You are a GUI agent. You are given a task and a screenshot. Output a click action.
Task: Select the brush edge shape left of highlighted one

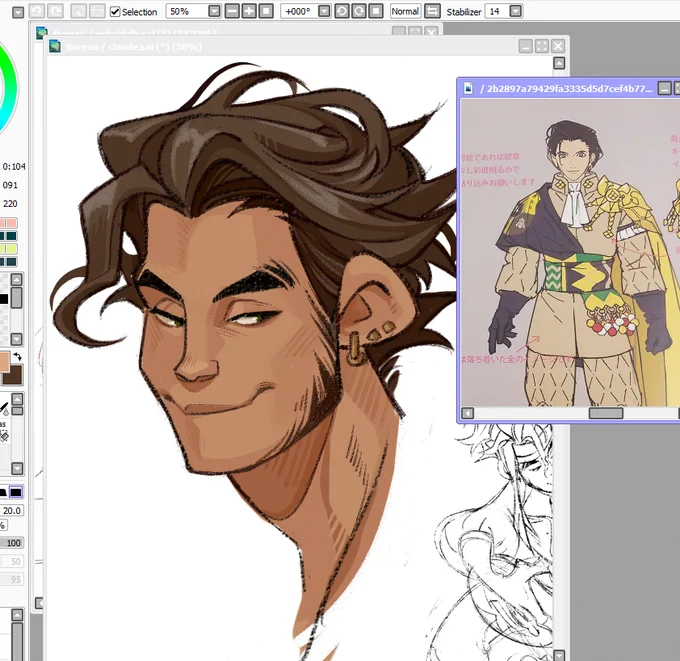[3, 492]
